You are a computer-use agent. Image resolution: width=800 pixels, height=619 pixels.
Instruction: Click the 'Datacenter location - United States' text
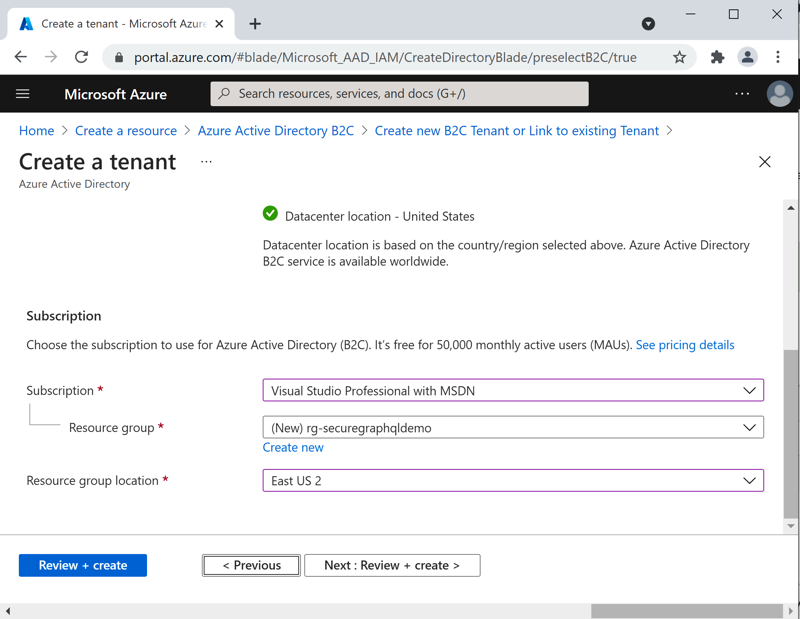click(380, 216)
